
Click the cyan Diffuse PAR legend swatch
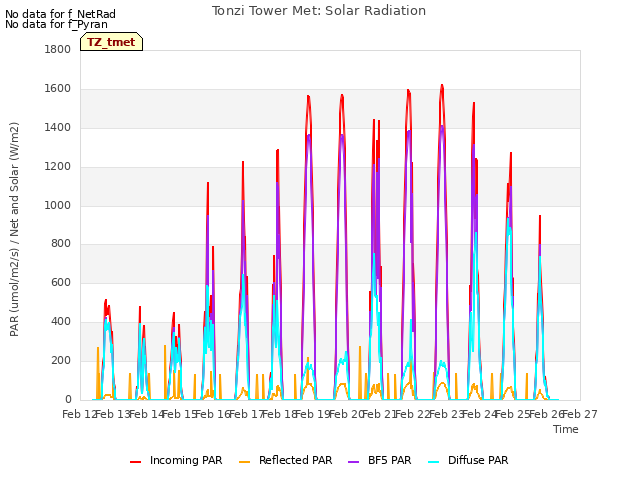434,461
